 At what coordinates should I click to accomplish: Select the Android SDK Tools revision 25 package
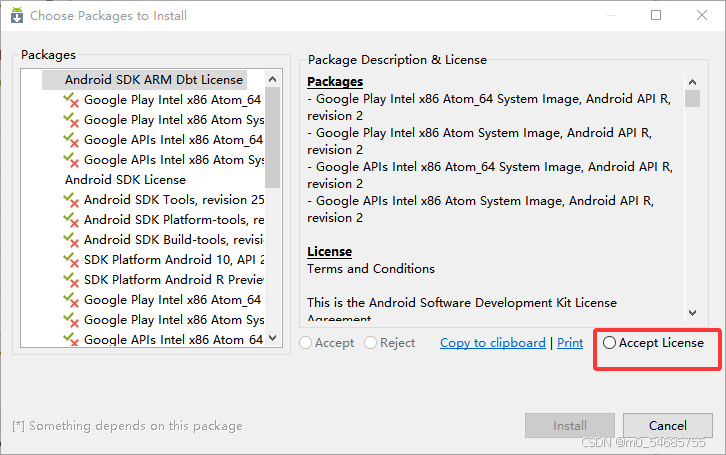(x=174, y=200)
